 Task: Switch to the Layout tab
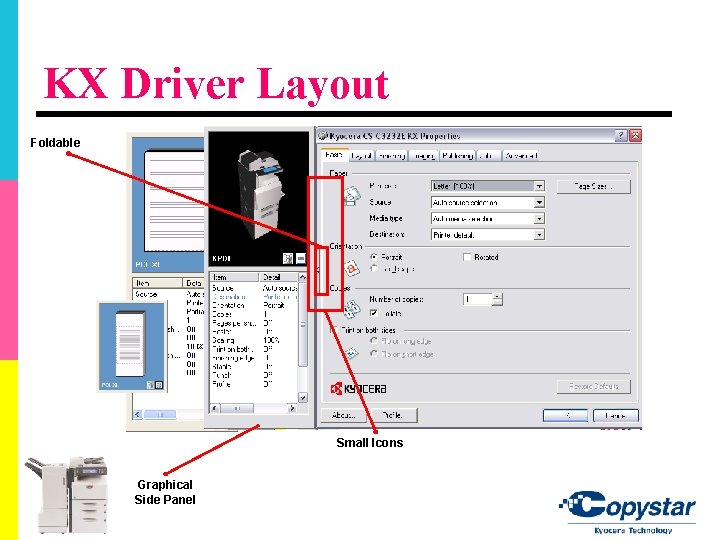(x=361, y=156)
